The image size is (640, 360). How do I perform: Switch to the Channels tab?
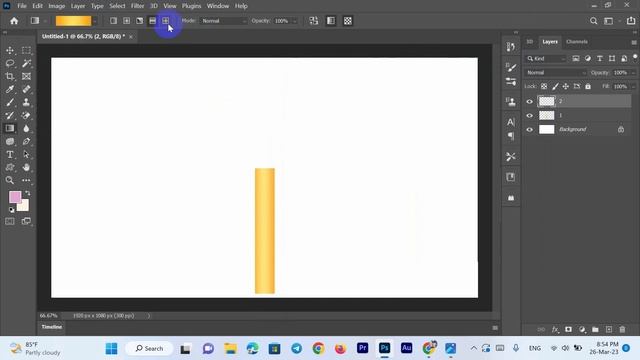click(577, 42)
